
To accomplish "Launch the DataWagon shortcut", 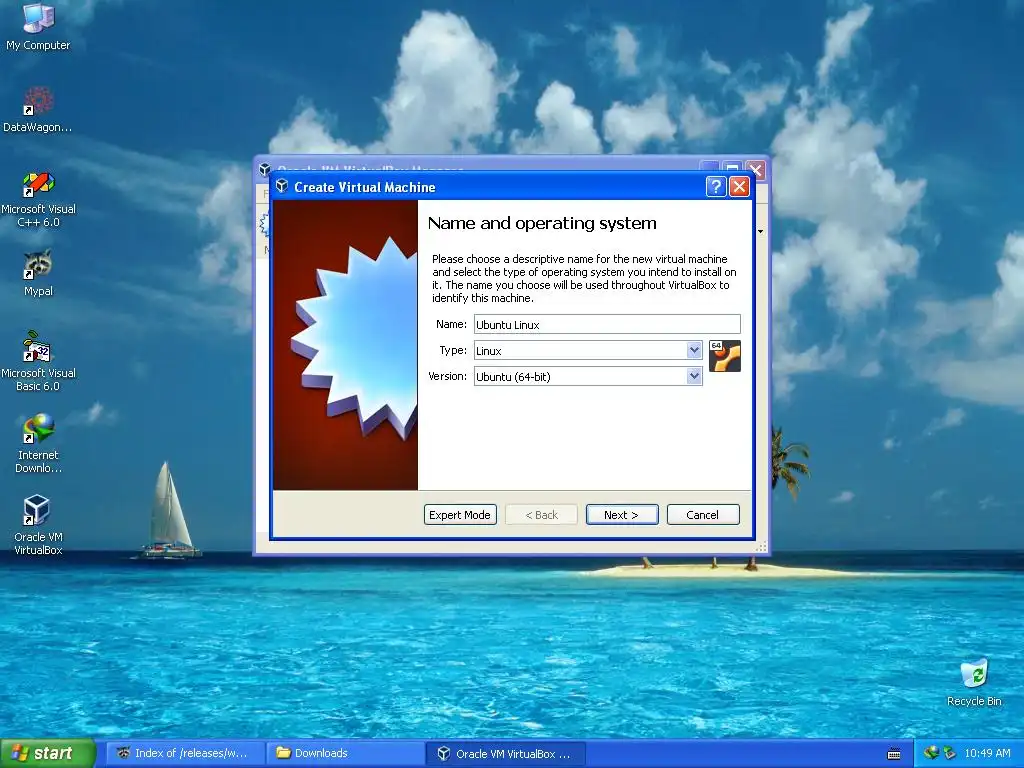I will coord(38,110).
